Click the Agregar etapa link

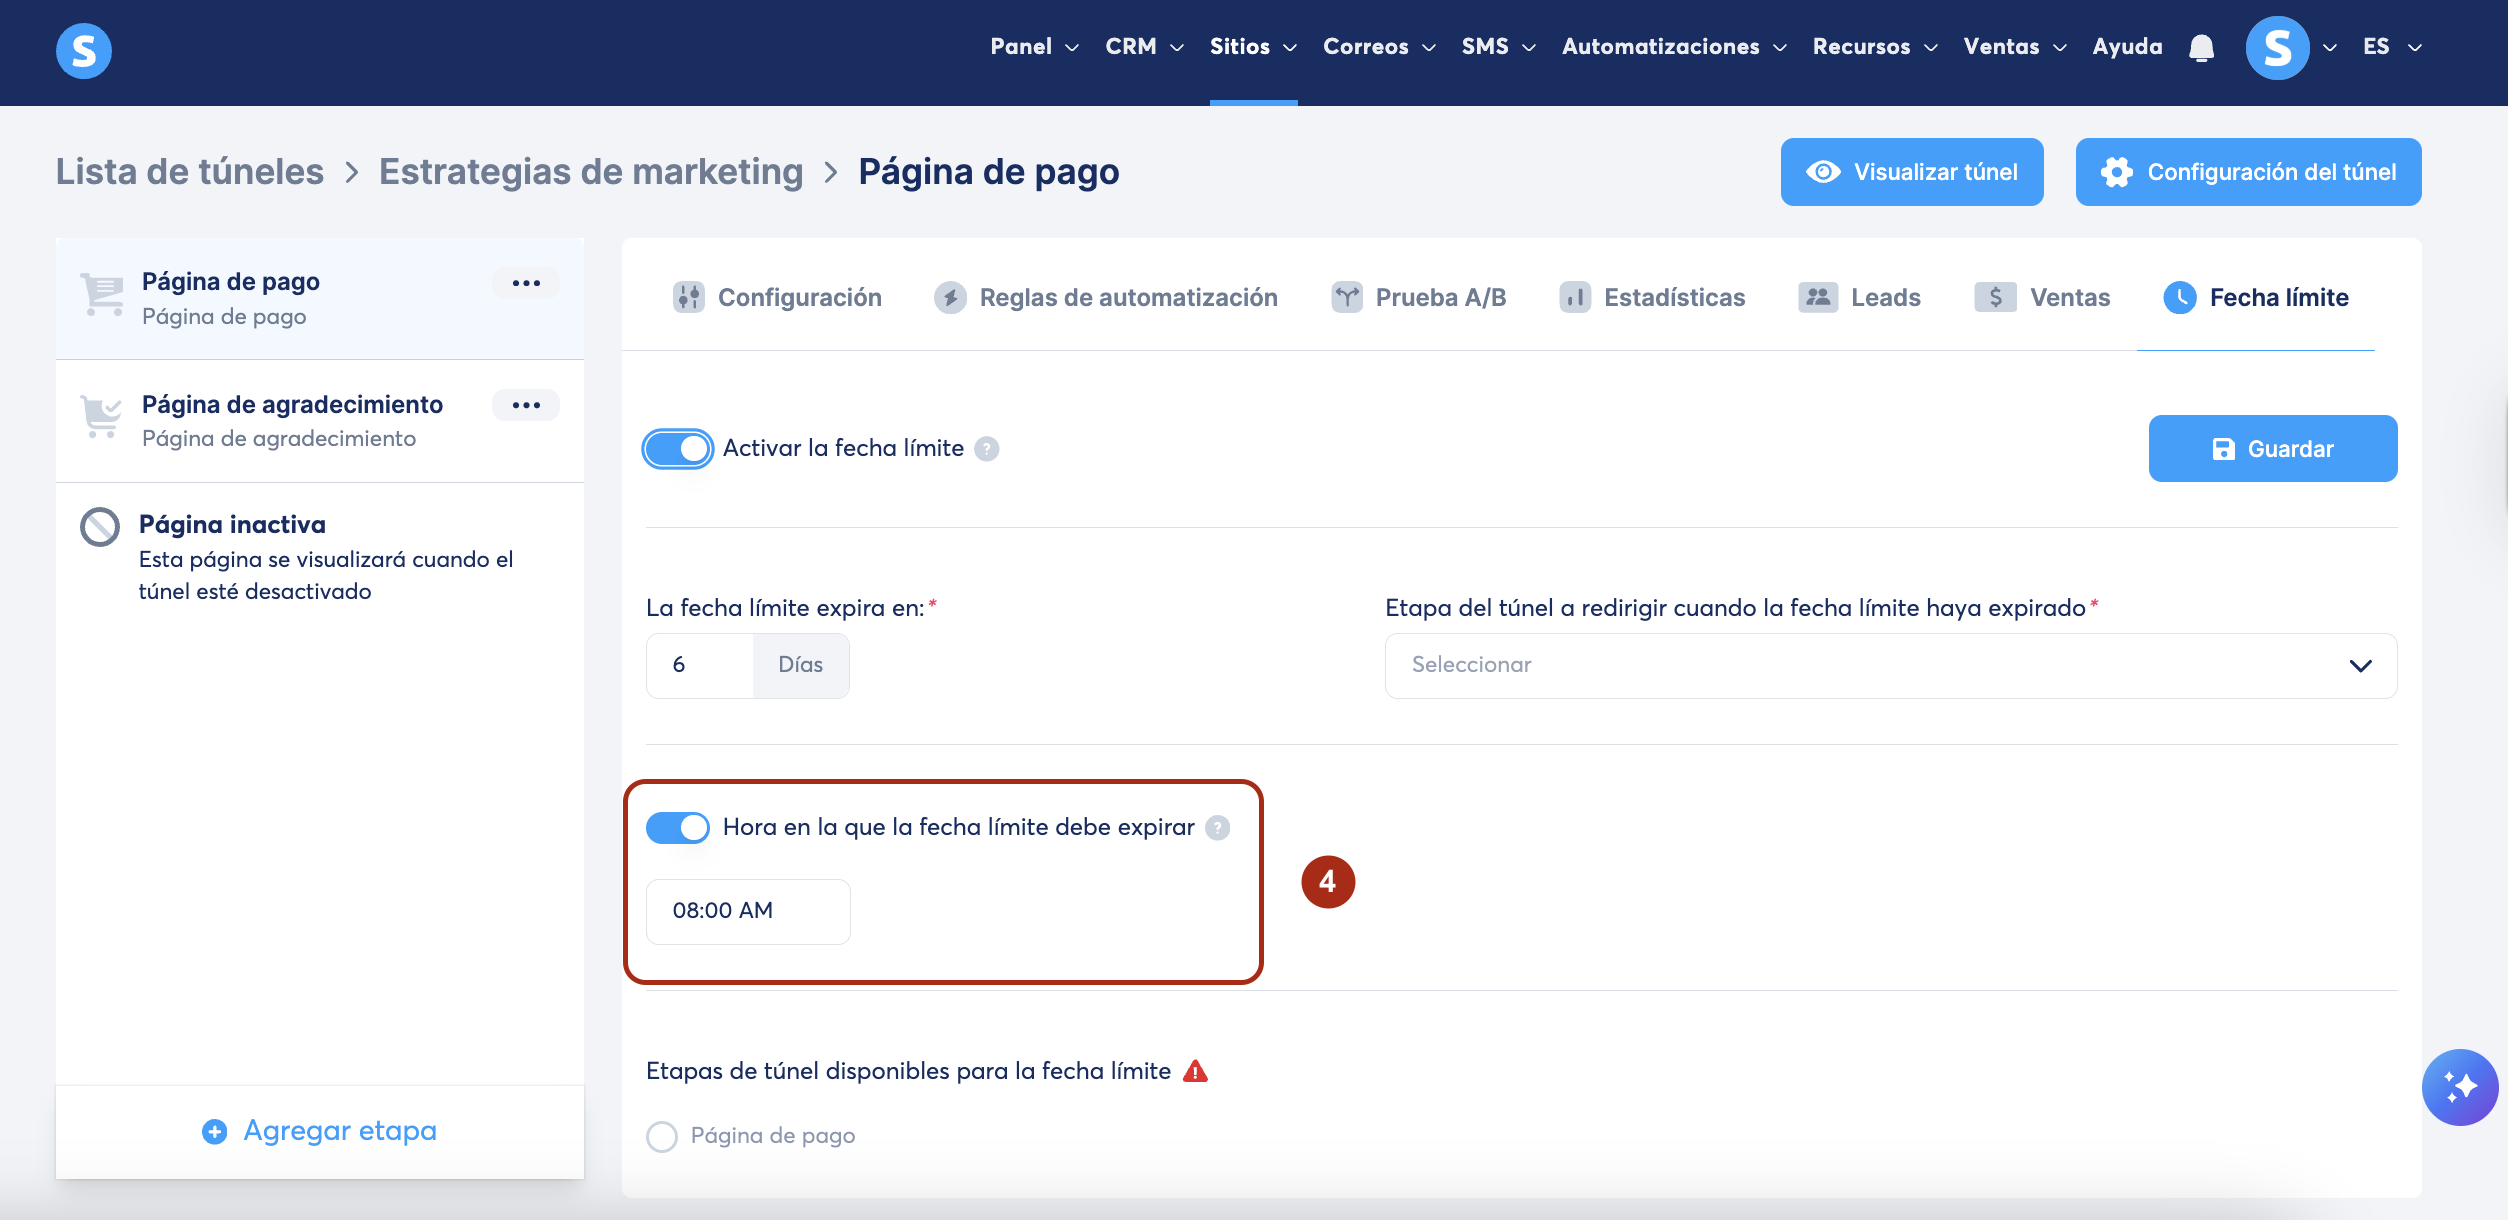pos(320,1131)
